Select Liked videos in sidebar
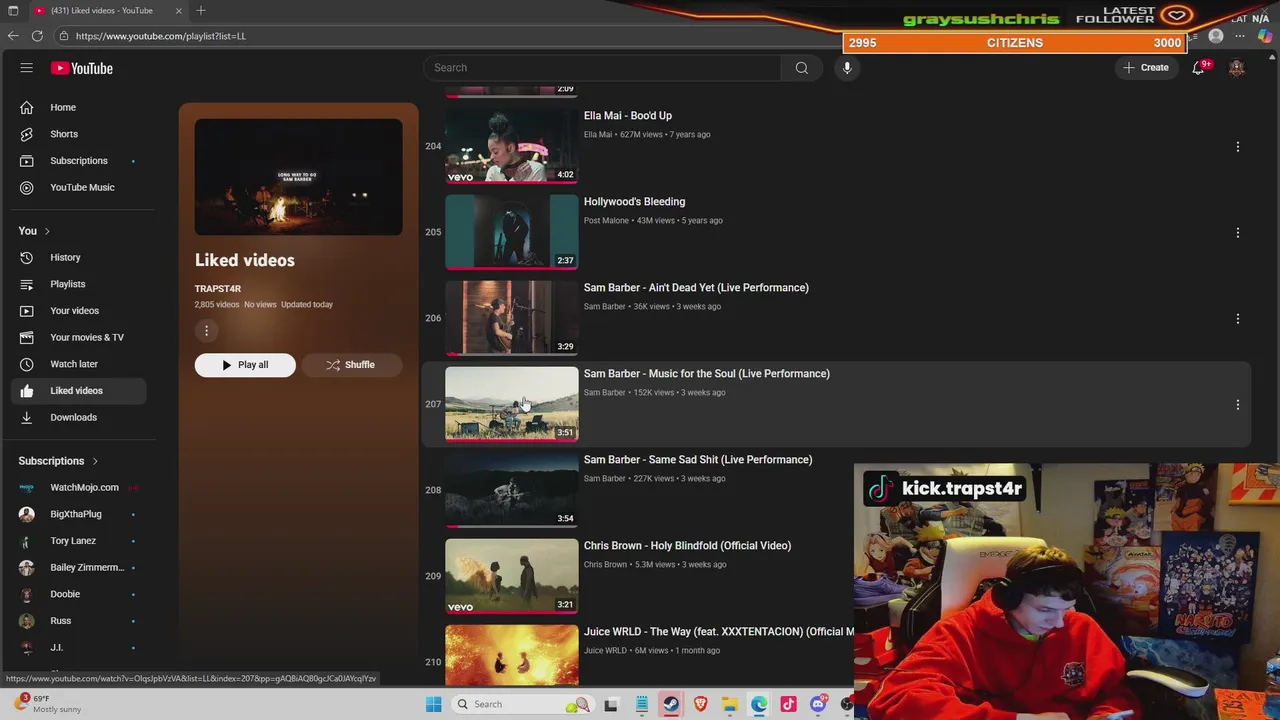The height and width of the screenshot is (720, 1280). [x=80, y=391]
